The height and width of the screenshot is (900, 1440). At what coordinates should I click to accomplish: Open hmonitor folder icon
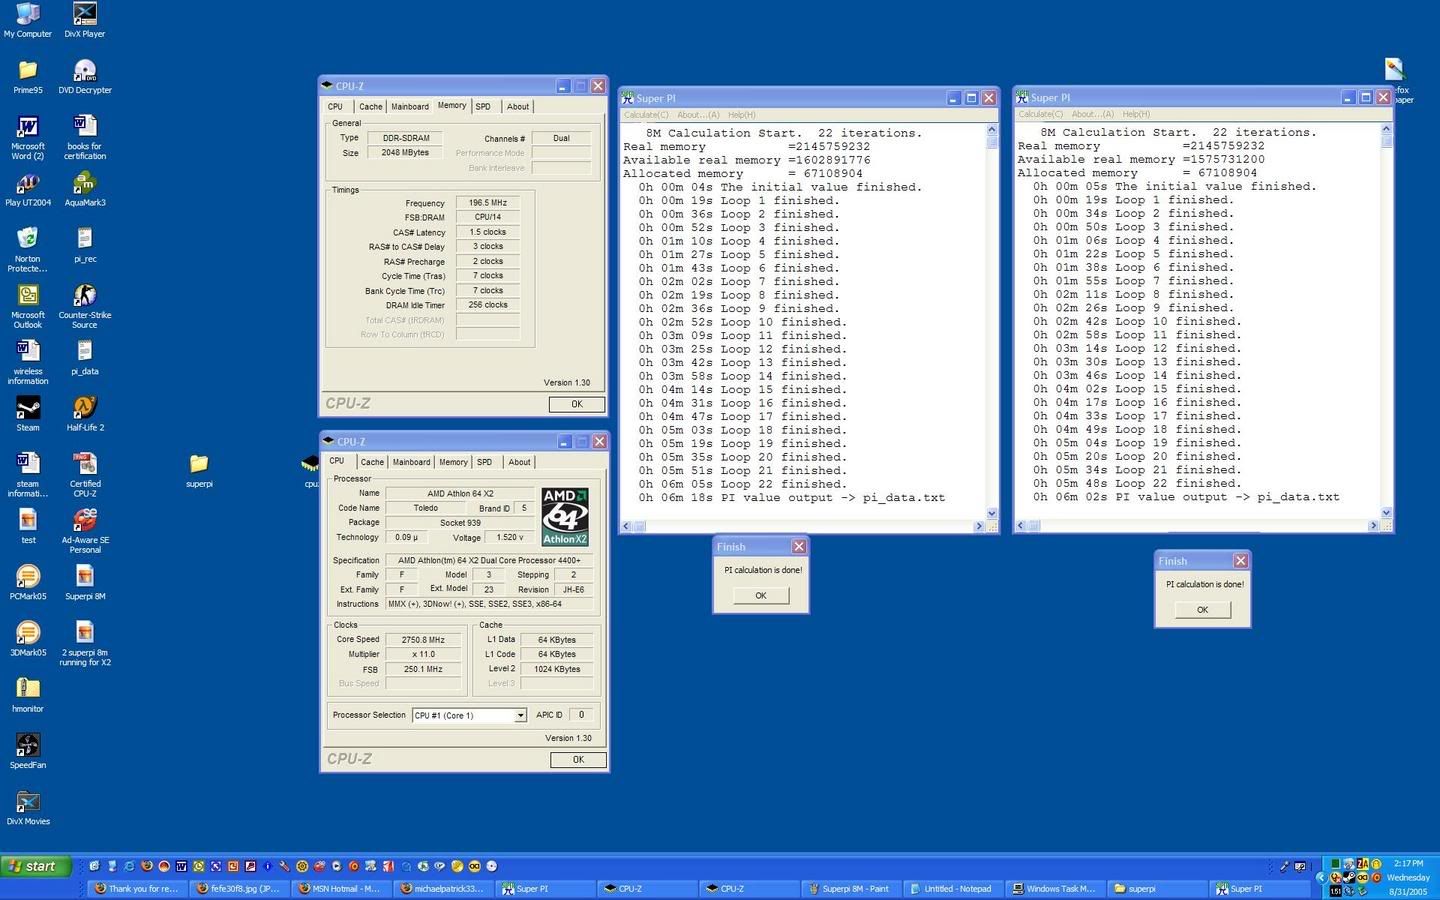click(x=27, y=695)
